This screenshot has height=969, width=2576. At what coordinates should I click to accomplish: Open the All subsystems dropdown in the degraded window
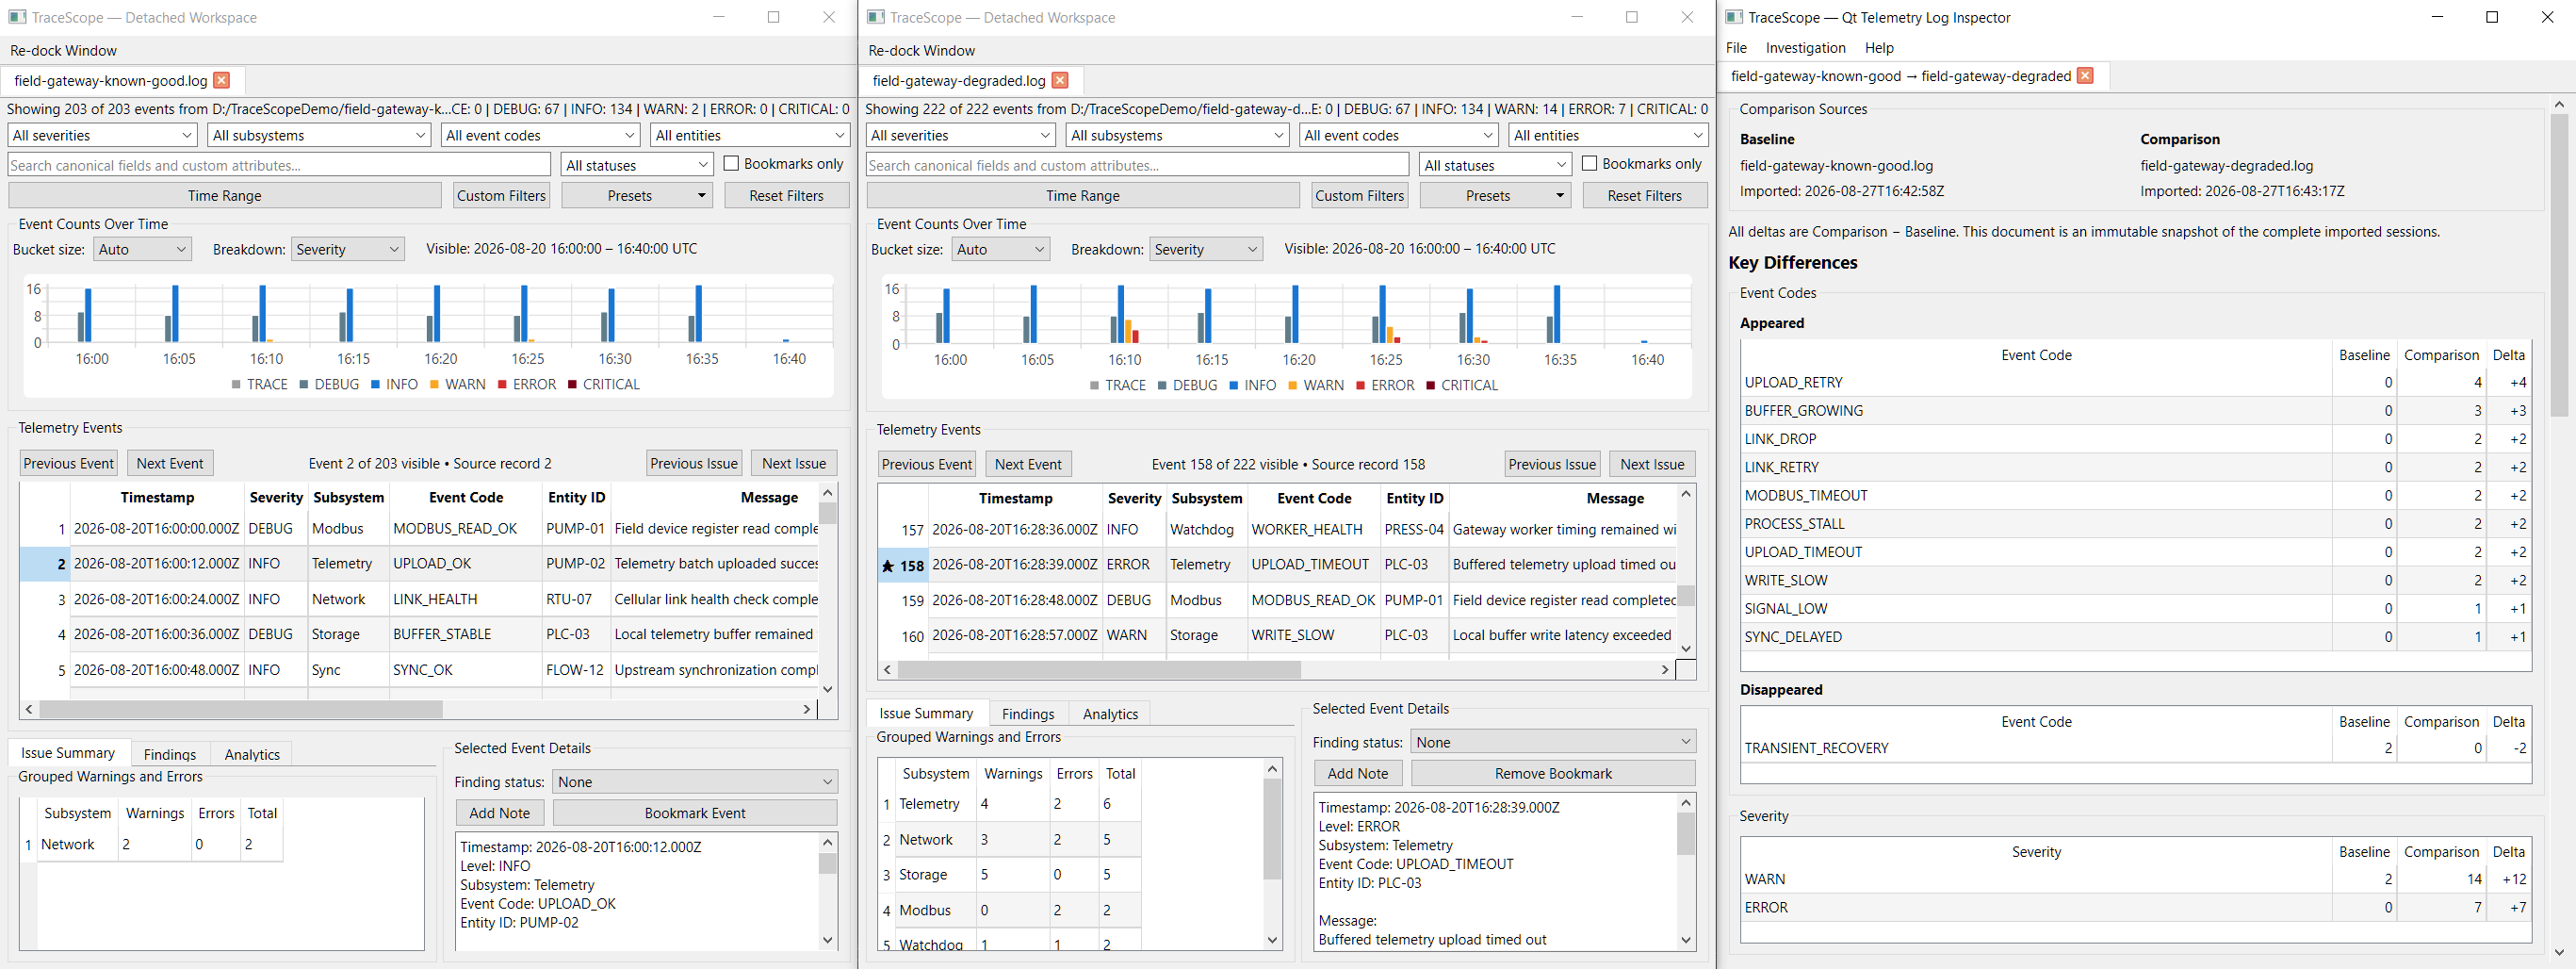click(x=1178, y=135)
